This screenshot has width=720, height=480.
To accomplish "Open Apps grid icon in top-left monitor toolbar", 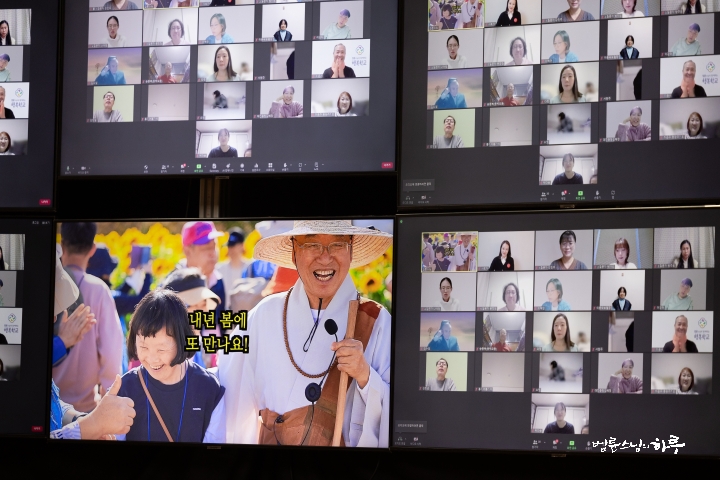I will pos(270,165).
